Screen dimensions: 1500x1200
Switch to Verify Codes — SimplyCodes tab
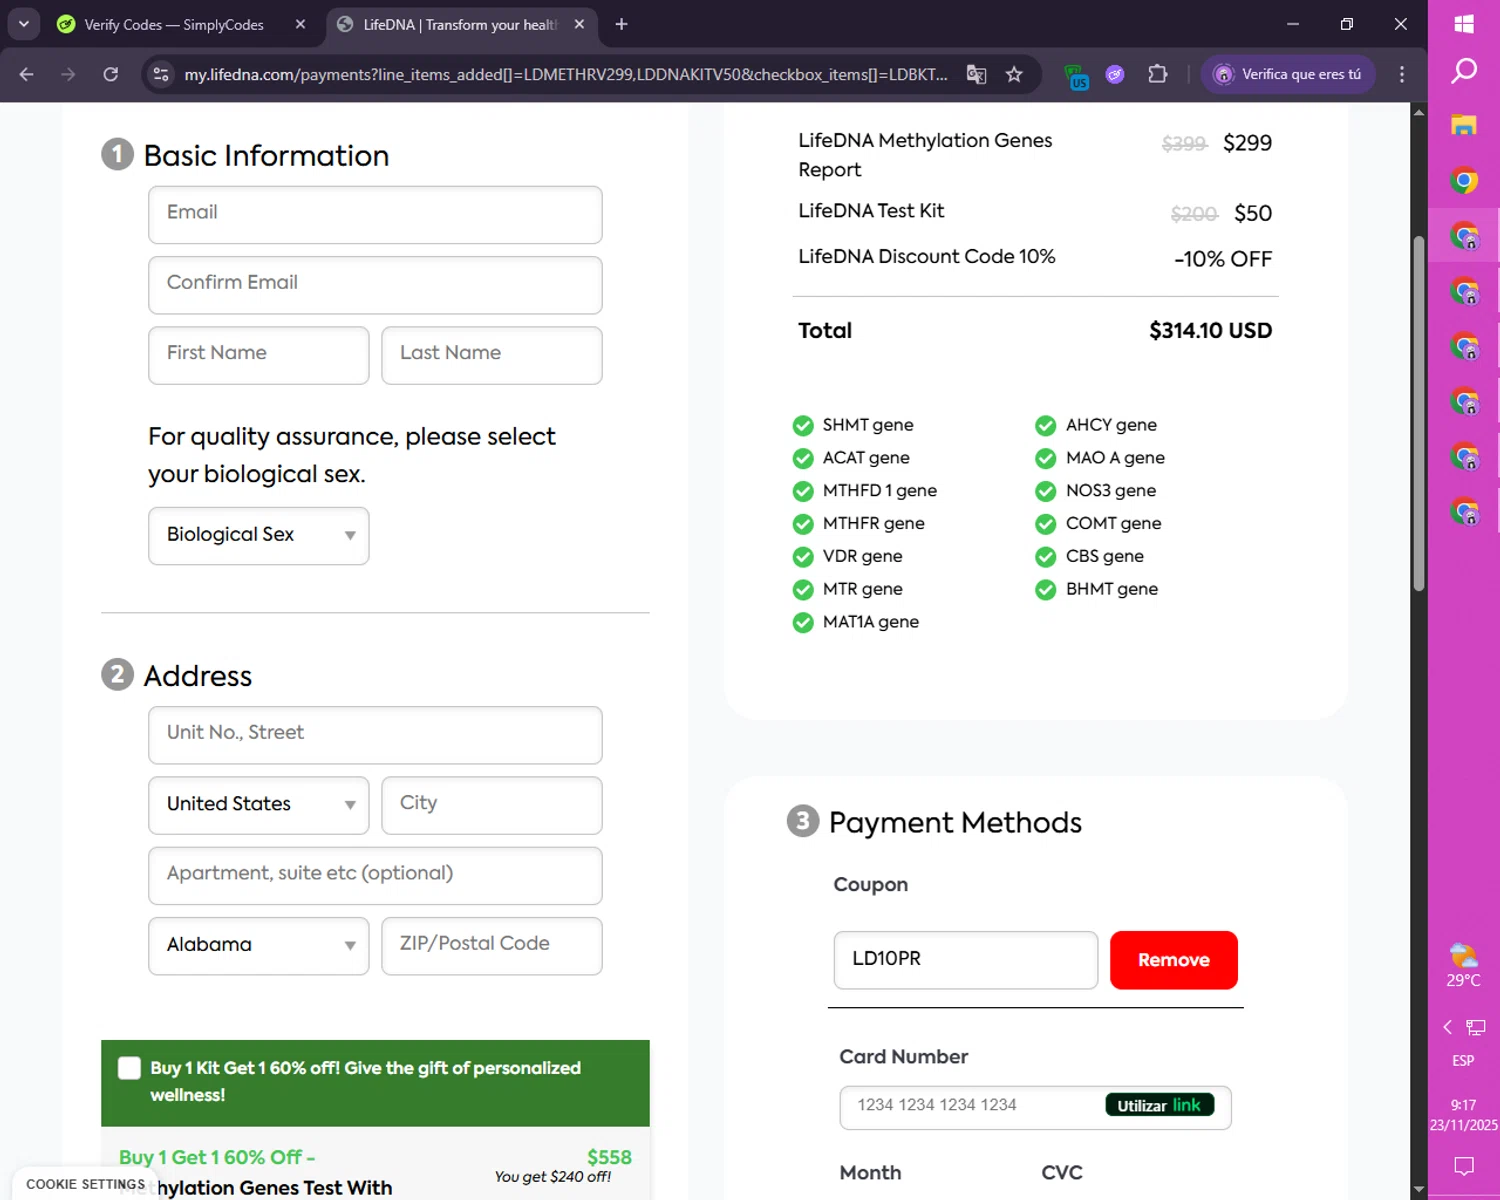click(174, 24)
